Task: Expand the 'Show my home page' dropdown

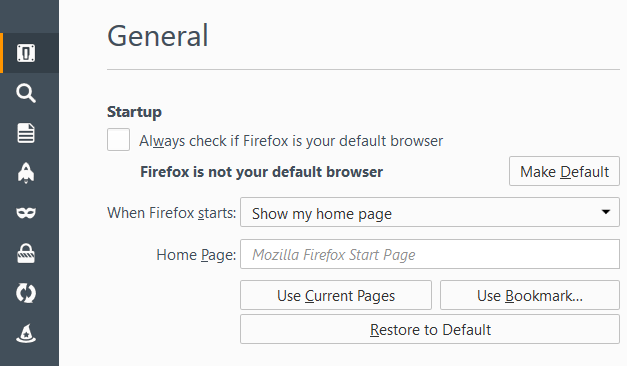Action: coord(430,212)
